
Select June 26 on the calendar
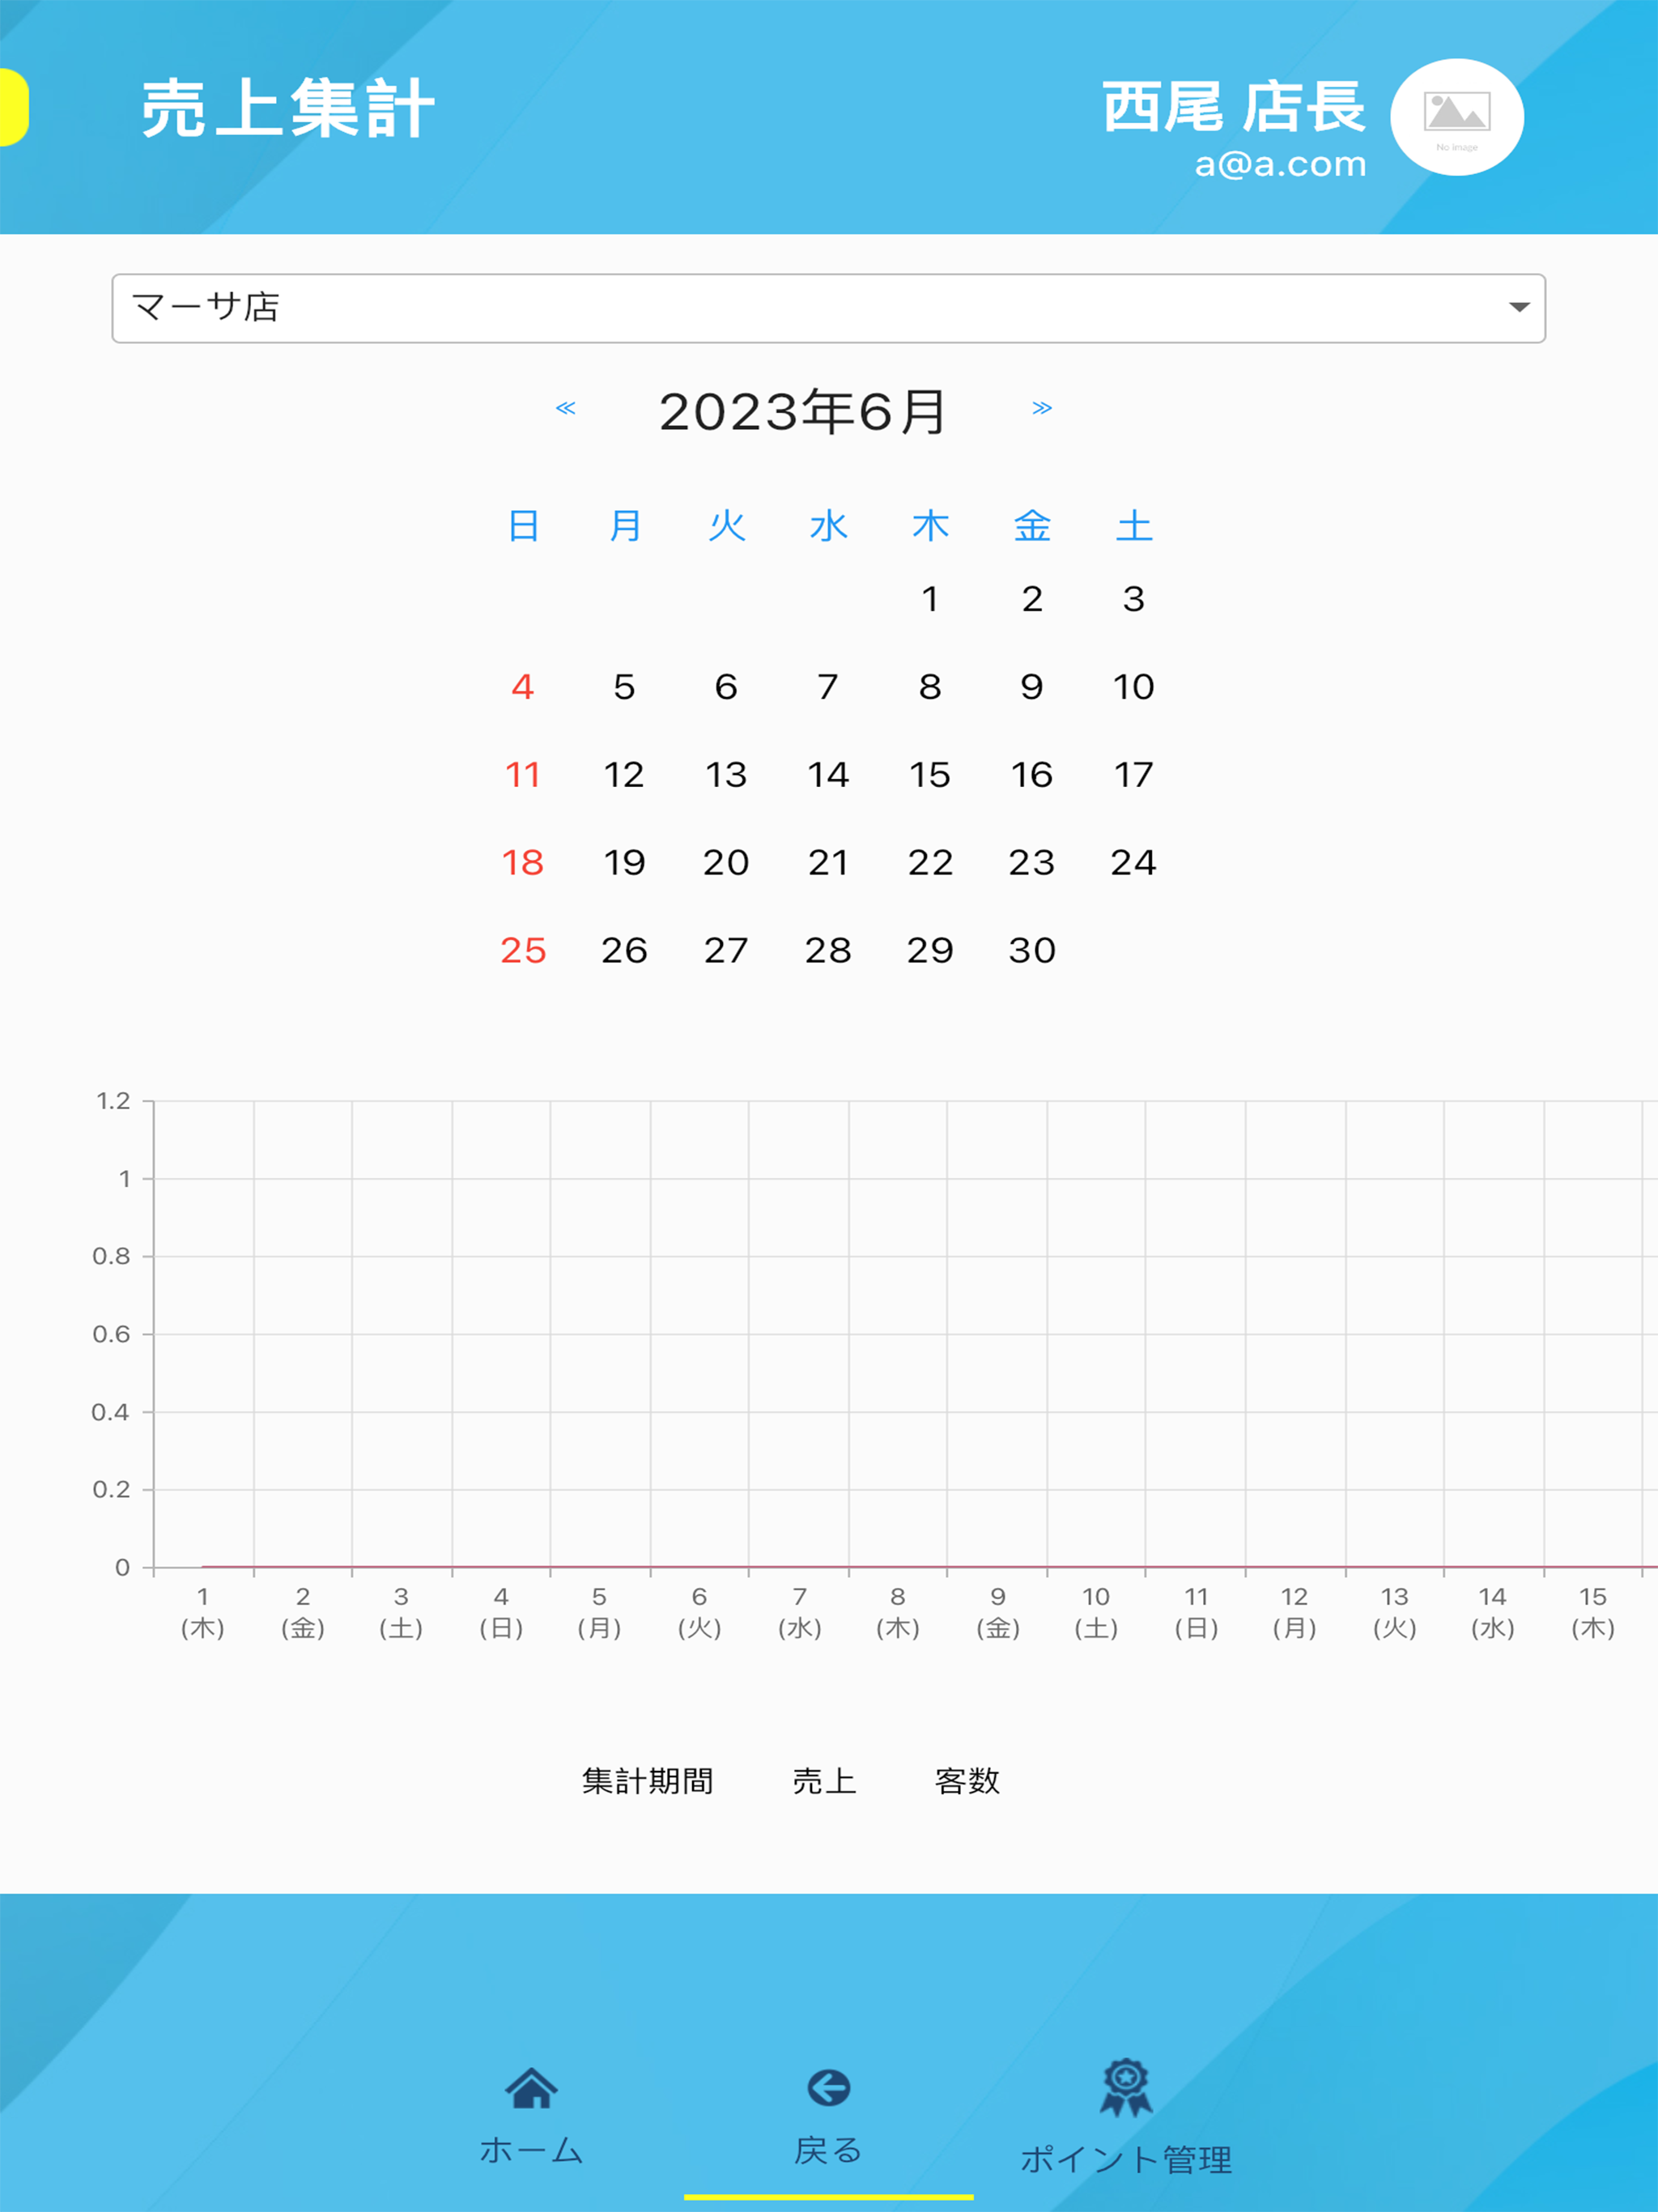click(x=624, y=951)
